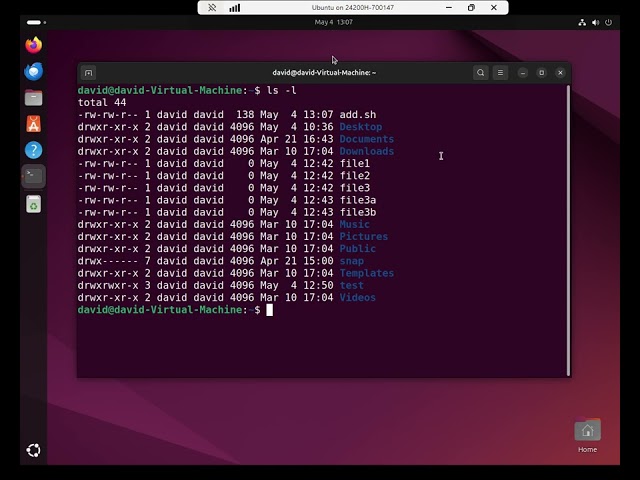Click the file3b entry
Image resolution: width=640 pixels, height=480 pixels.
(x=358, y=213)
